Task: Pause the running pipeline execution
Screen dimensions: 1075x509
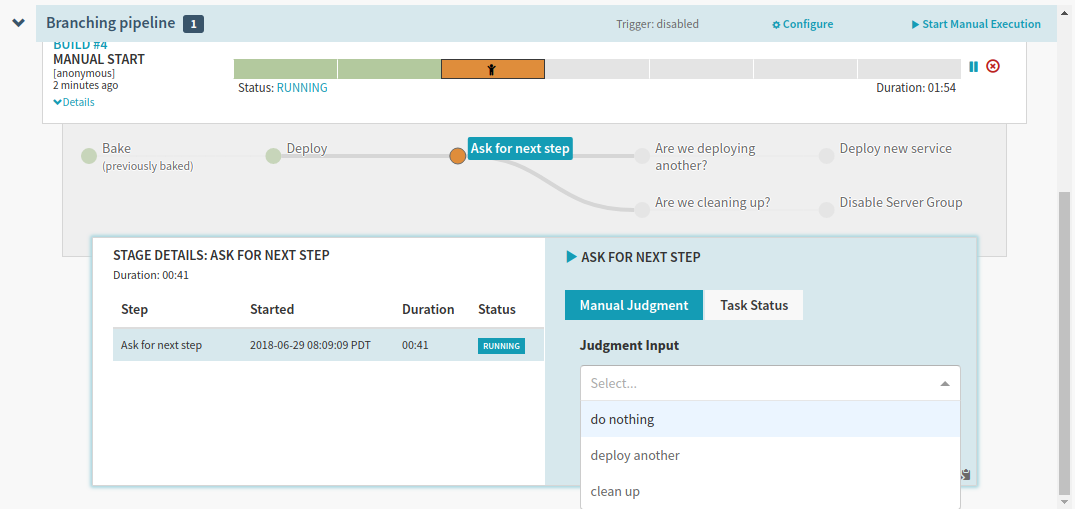Action: (973, 67)
